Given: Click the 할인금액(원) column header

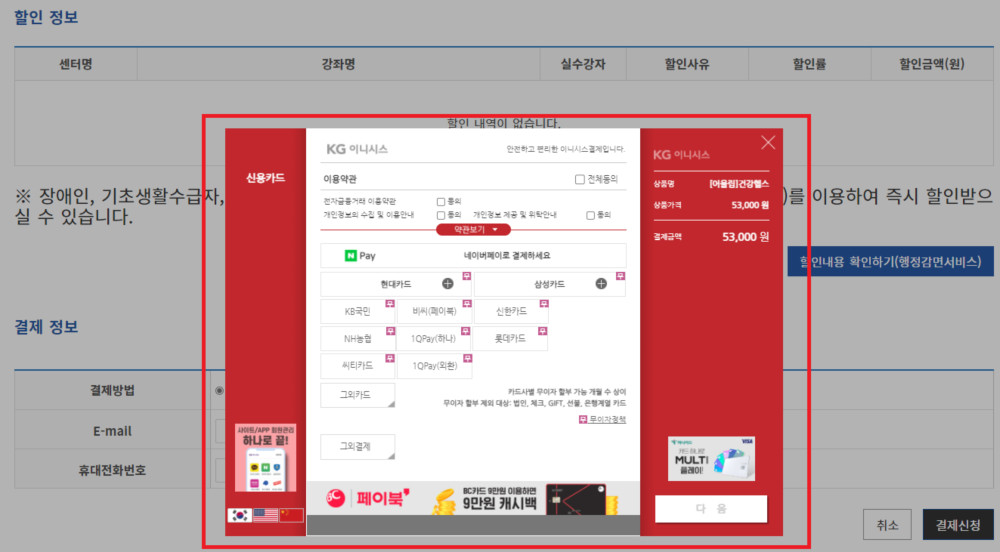Looking at the screenshot, I should tap(932, 64).
